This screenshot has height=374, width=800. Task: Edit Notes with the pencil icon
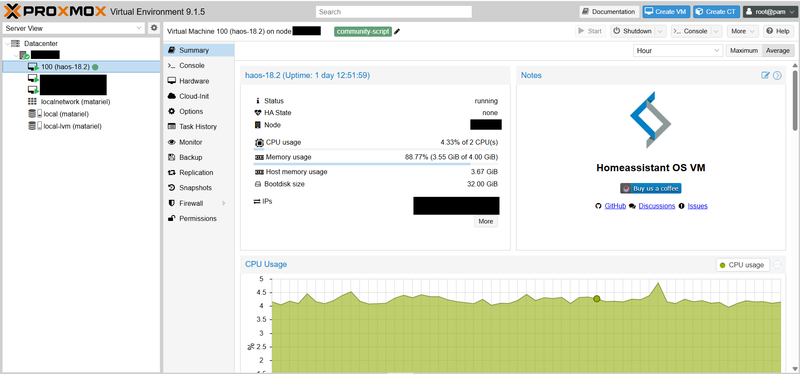[x=765, y=76]
